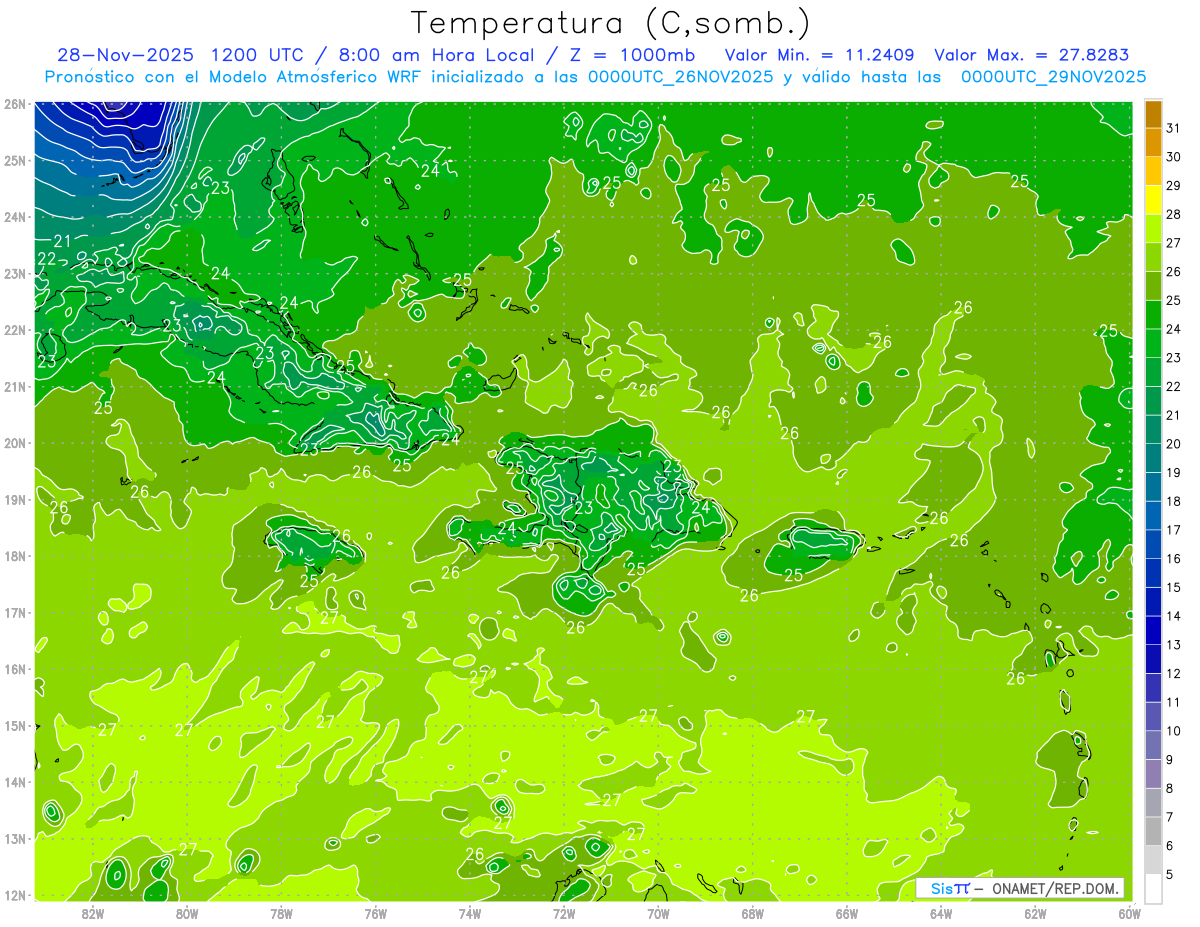Click the '82W' longitude axis label
The width and height of the screenshot is (1200, 927).
click(x=93, y=913)
